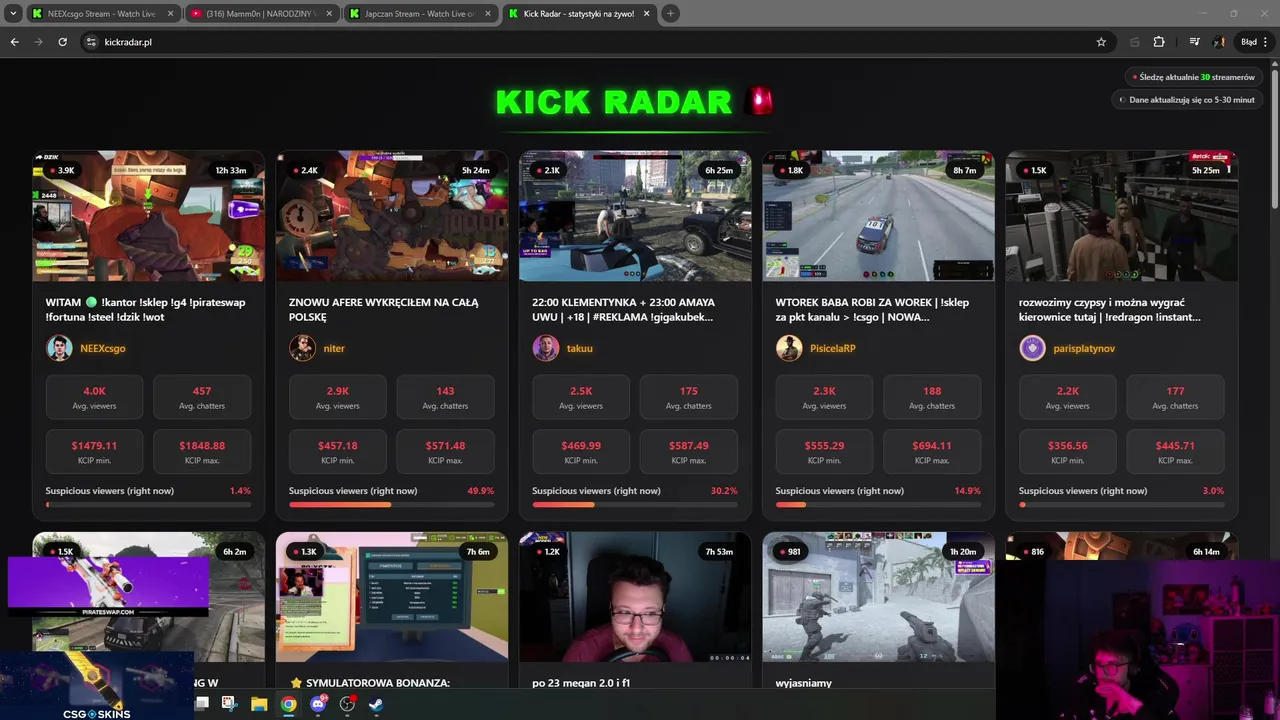Viewport: 1280px width, 720px height.
Task: Open the 'SYMULATOROWA BONANZA' stream thumbnail
Action: (x=392, y=597)
